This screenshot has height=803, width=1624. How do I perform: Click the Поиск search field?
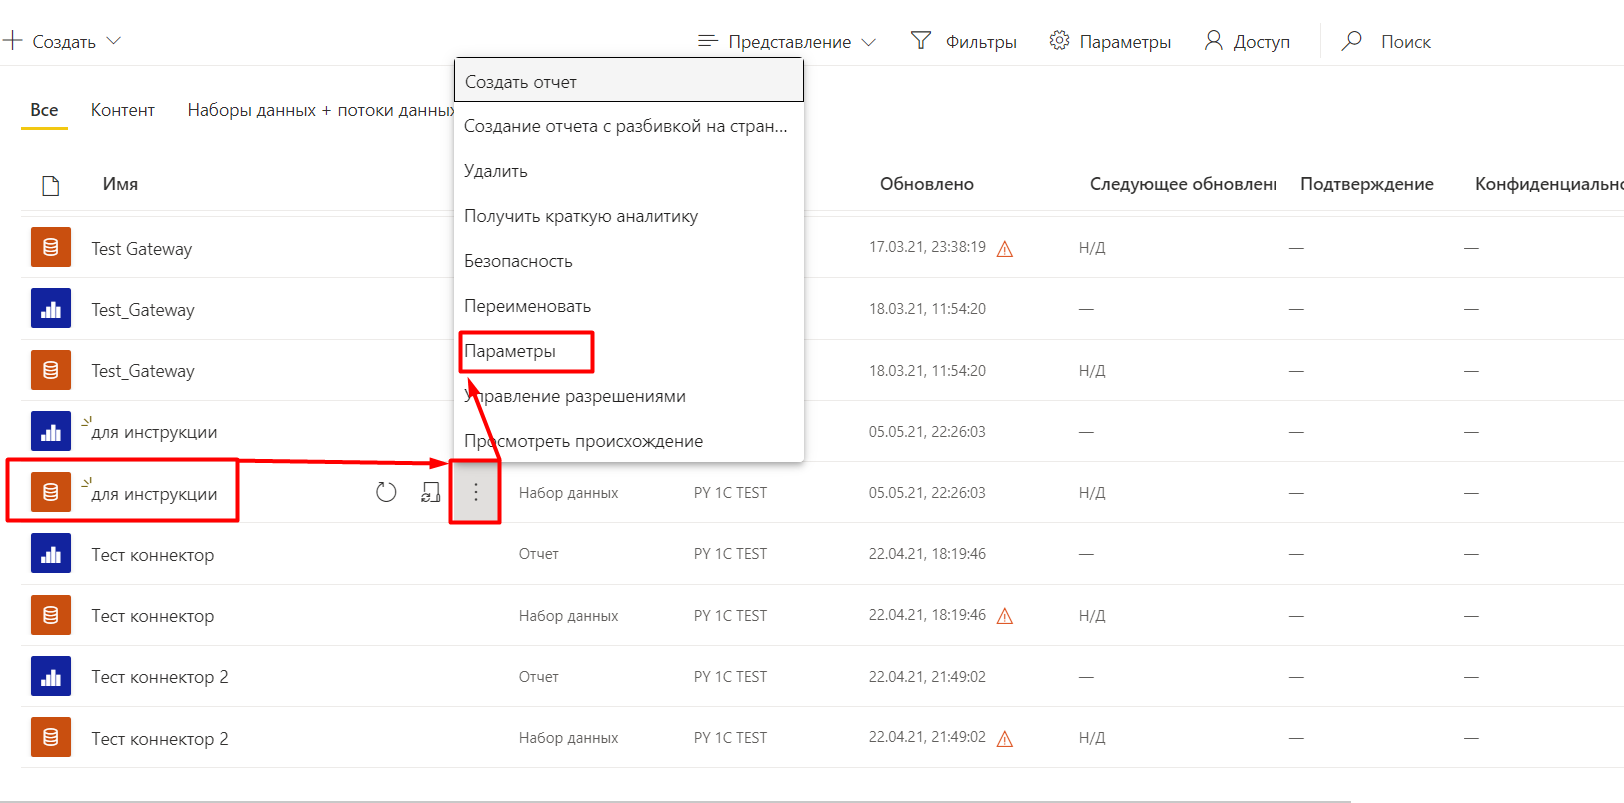coord(1405,42)
